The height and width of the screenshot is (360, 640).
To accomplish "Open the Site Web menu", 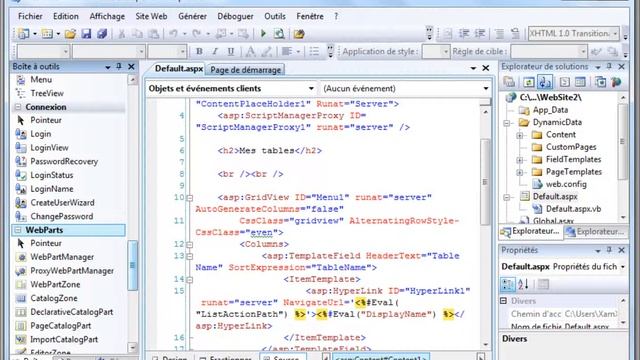I will point(151,16).
